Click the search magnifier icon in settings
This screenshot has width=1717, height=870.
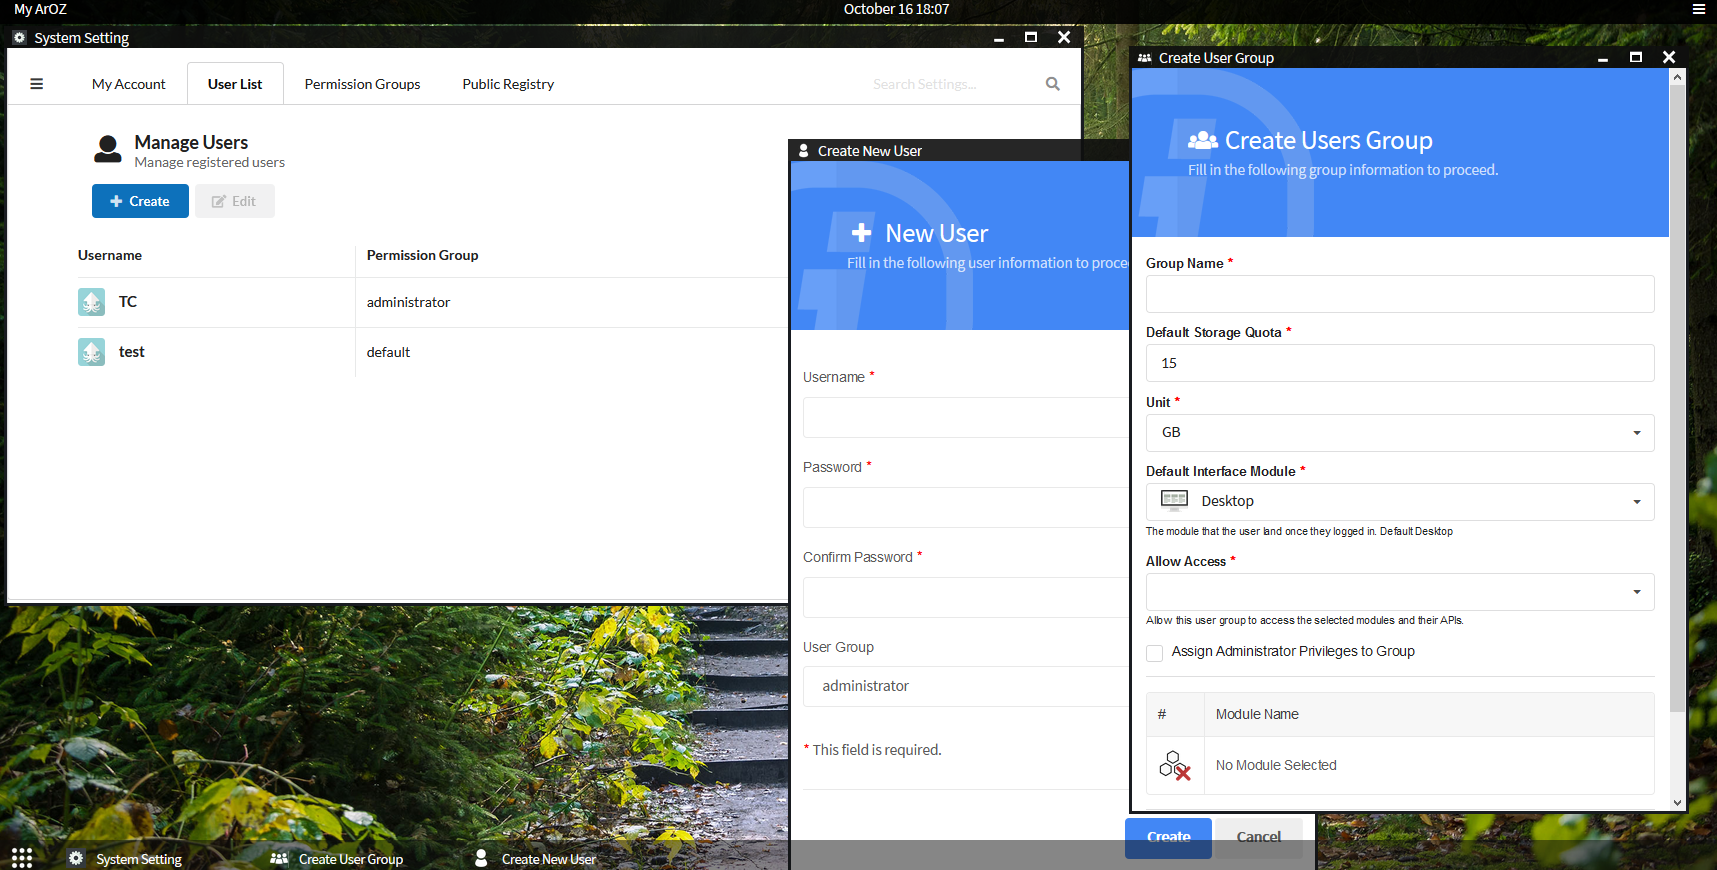point(1052,84)
